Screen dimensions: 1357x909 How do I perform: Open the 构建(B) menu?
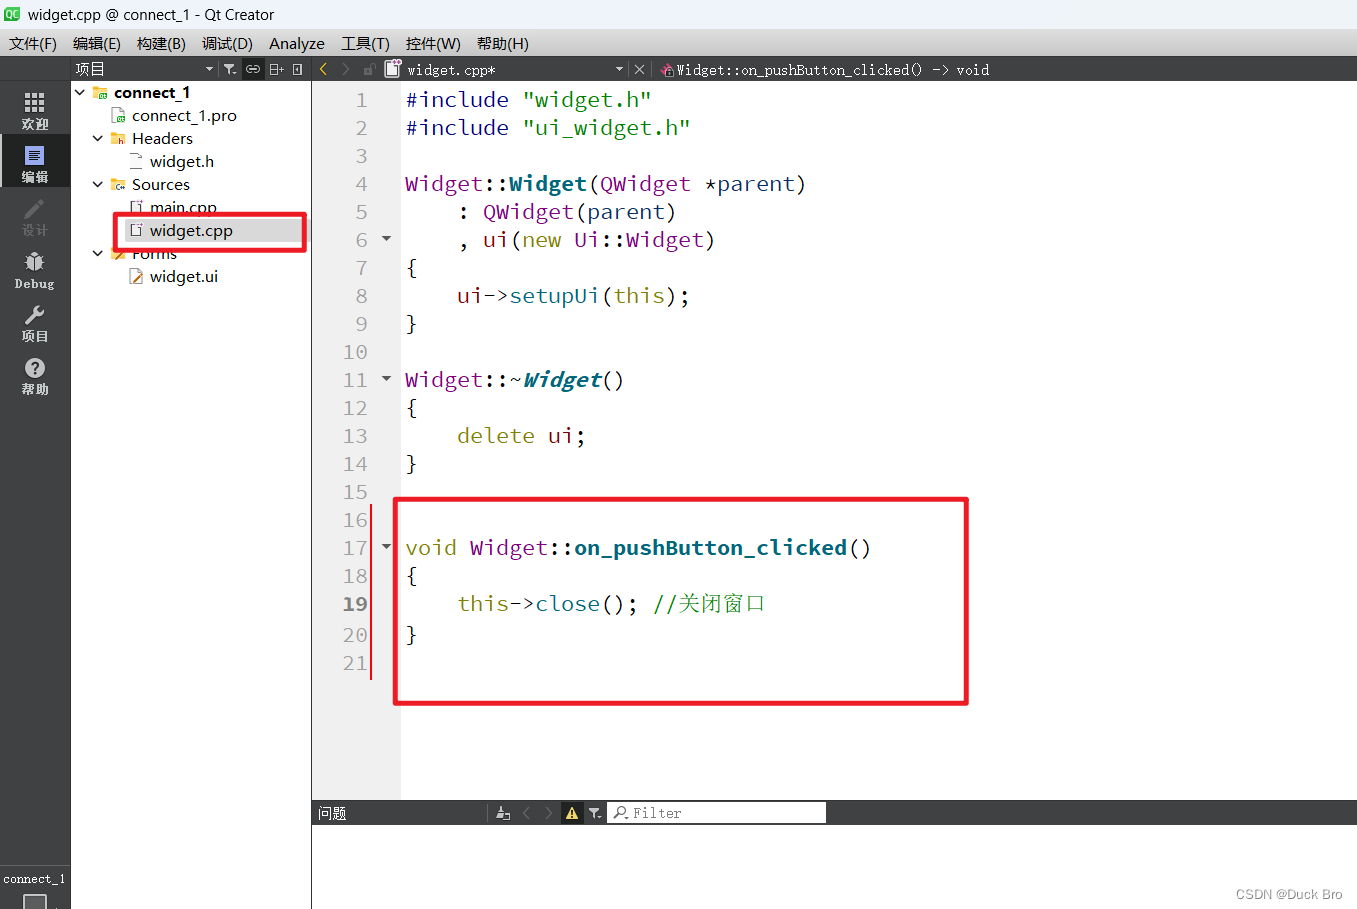161,43
